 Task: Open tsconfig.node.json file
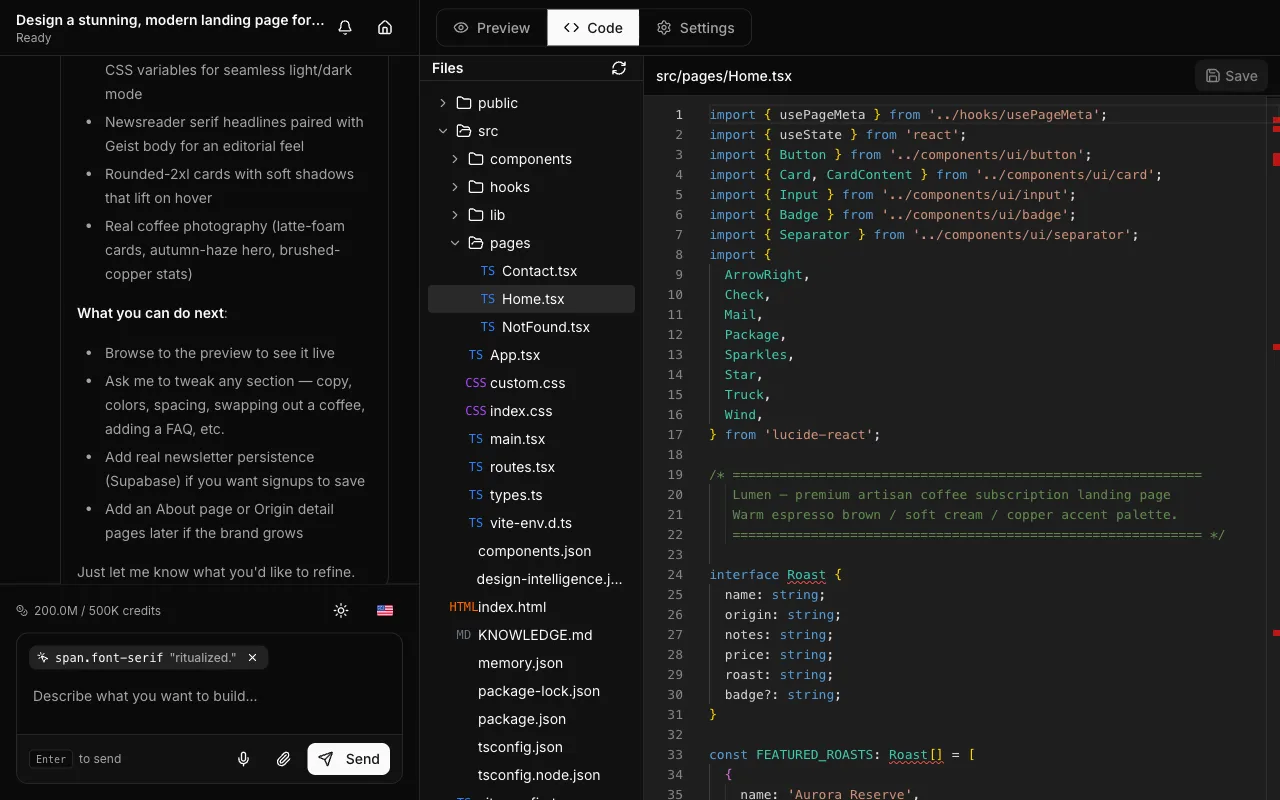(531, 775)
